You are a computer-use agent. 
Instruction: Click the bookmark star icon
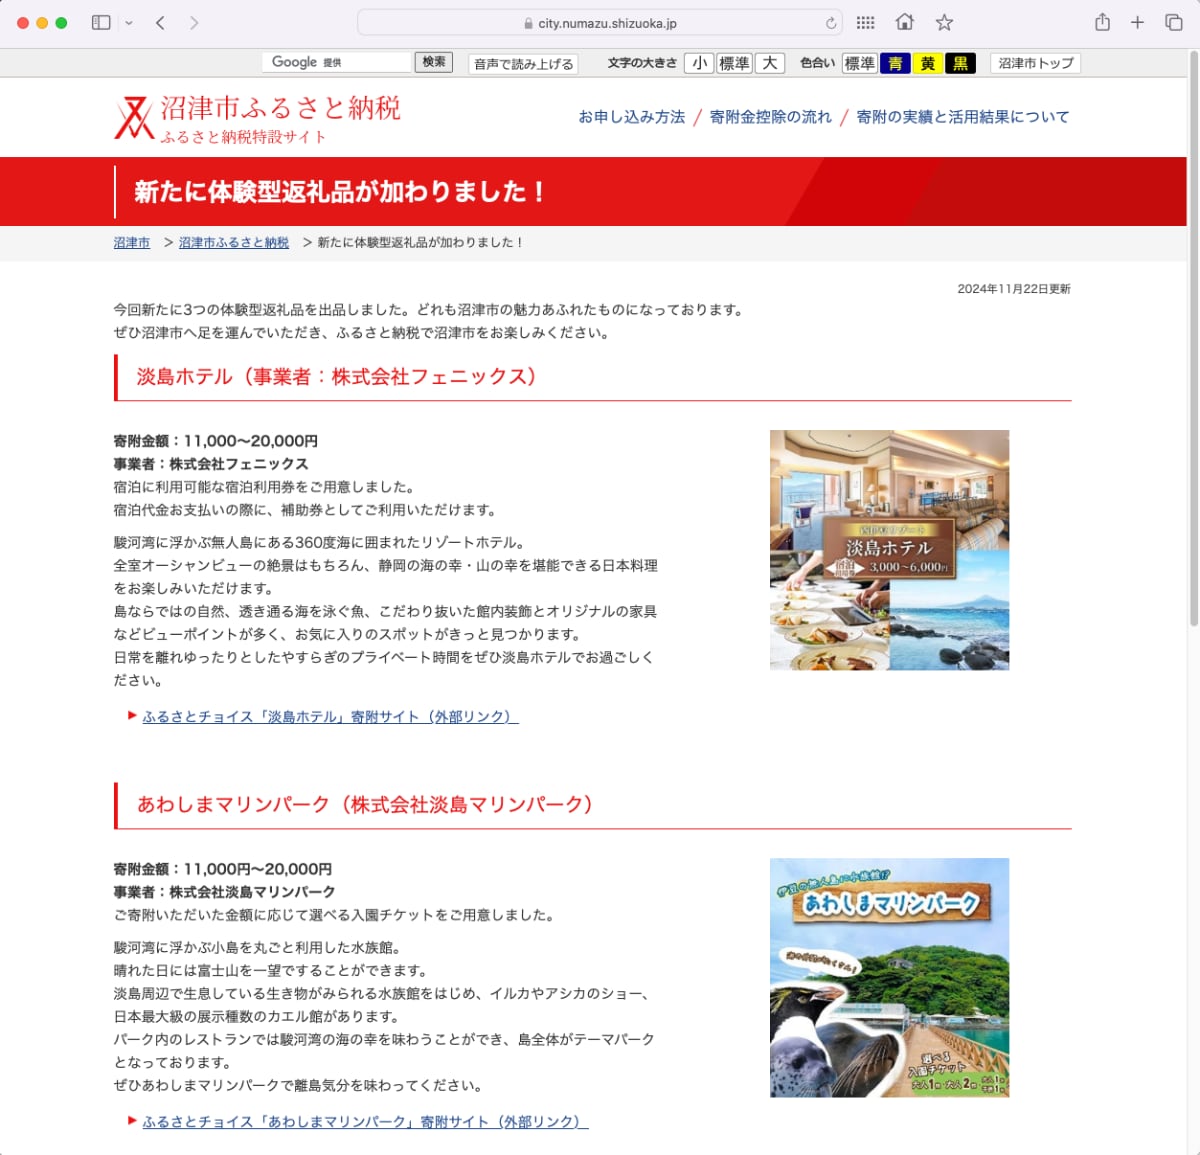coord(941,21)
